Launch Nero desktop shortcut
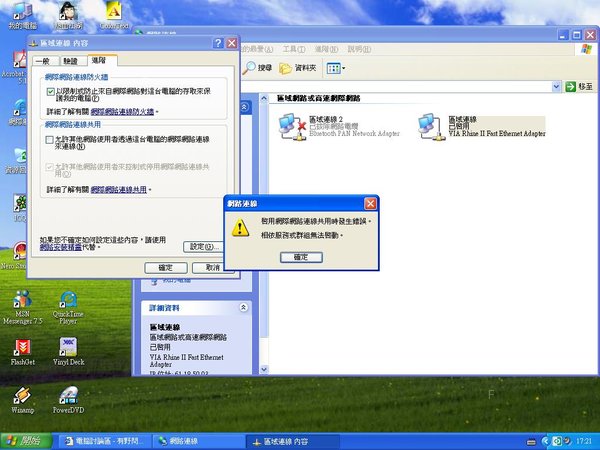 [15, 255]
